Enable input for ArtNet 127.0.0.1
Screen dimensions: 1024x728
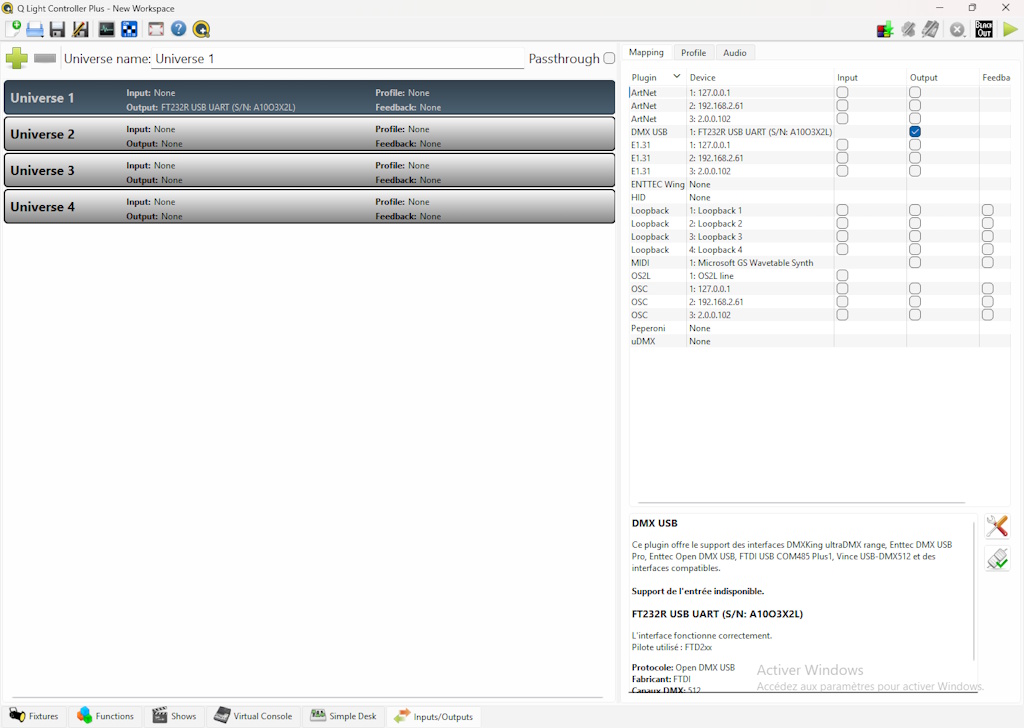tap(842, 93)
